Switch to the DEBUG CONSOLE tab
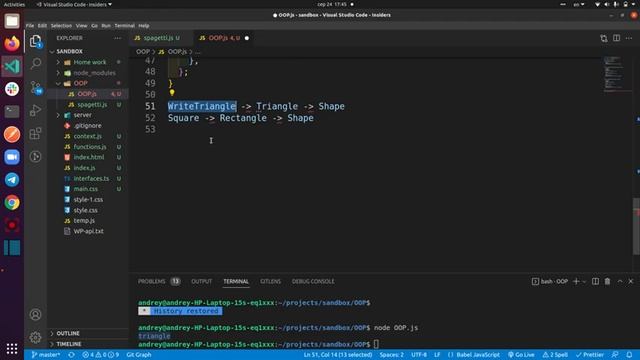 313,281
